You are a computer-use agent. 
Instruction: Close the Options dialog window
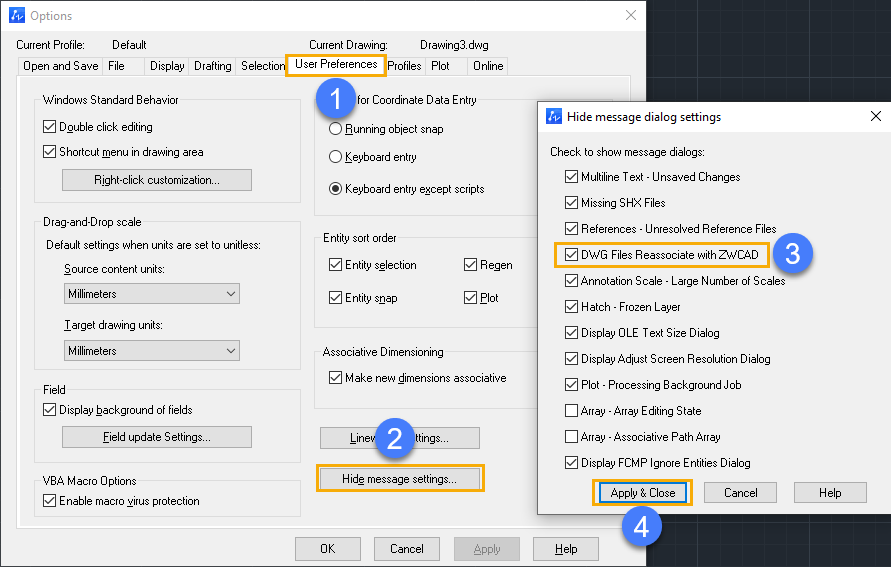tap(631, 15)
